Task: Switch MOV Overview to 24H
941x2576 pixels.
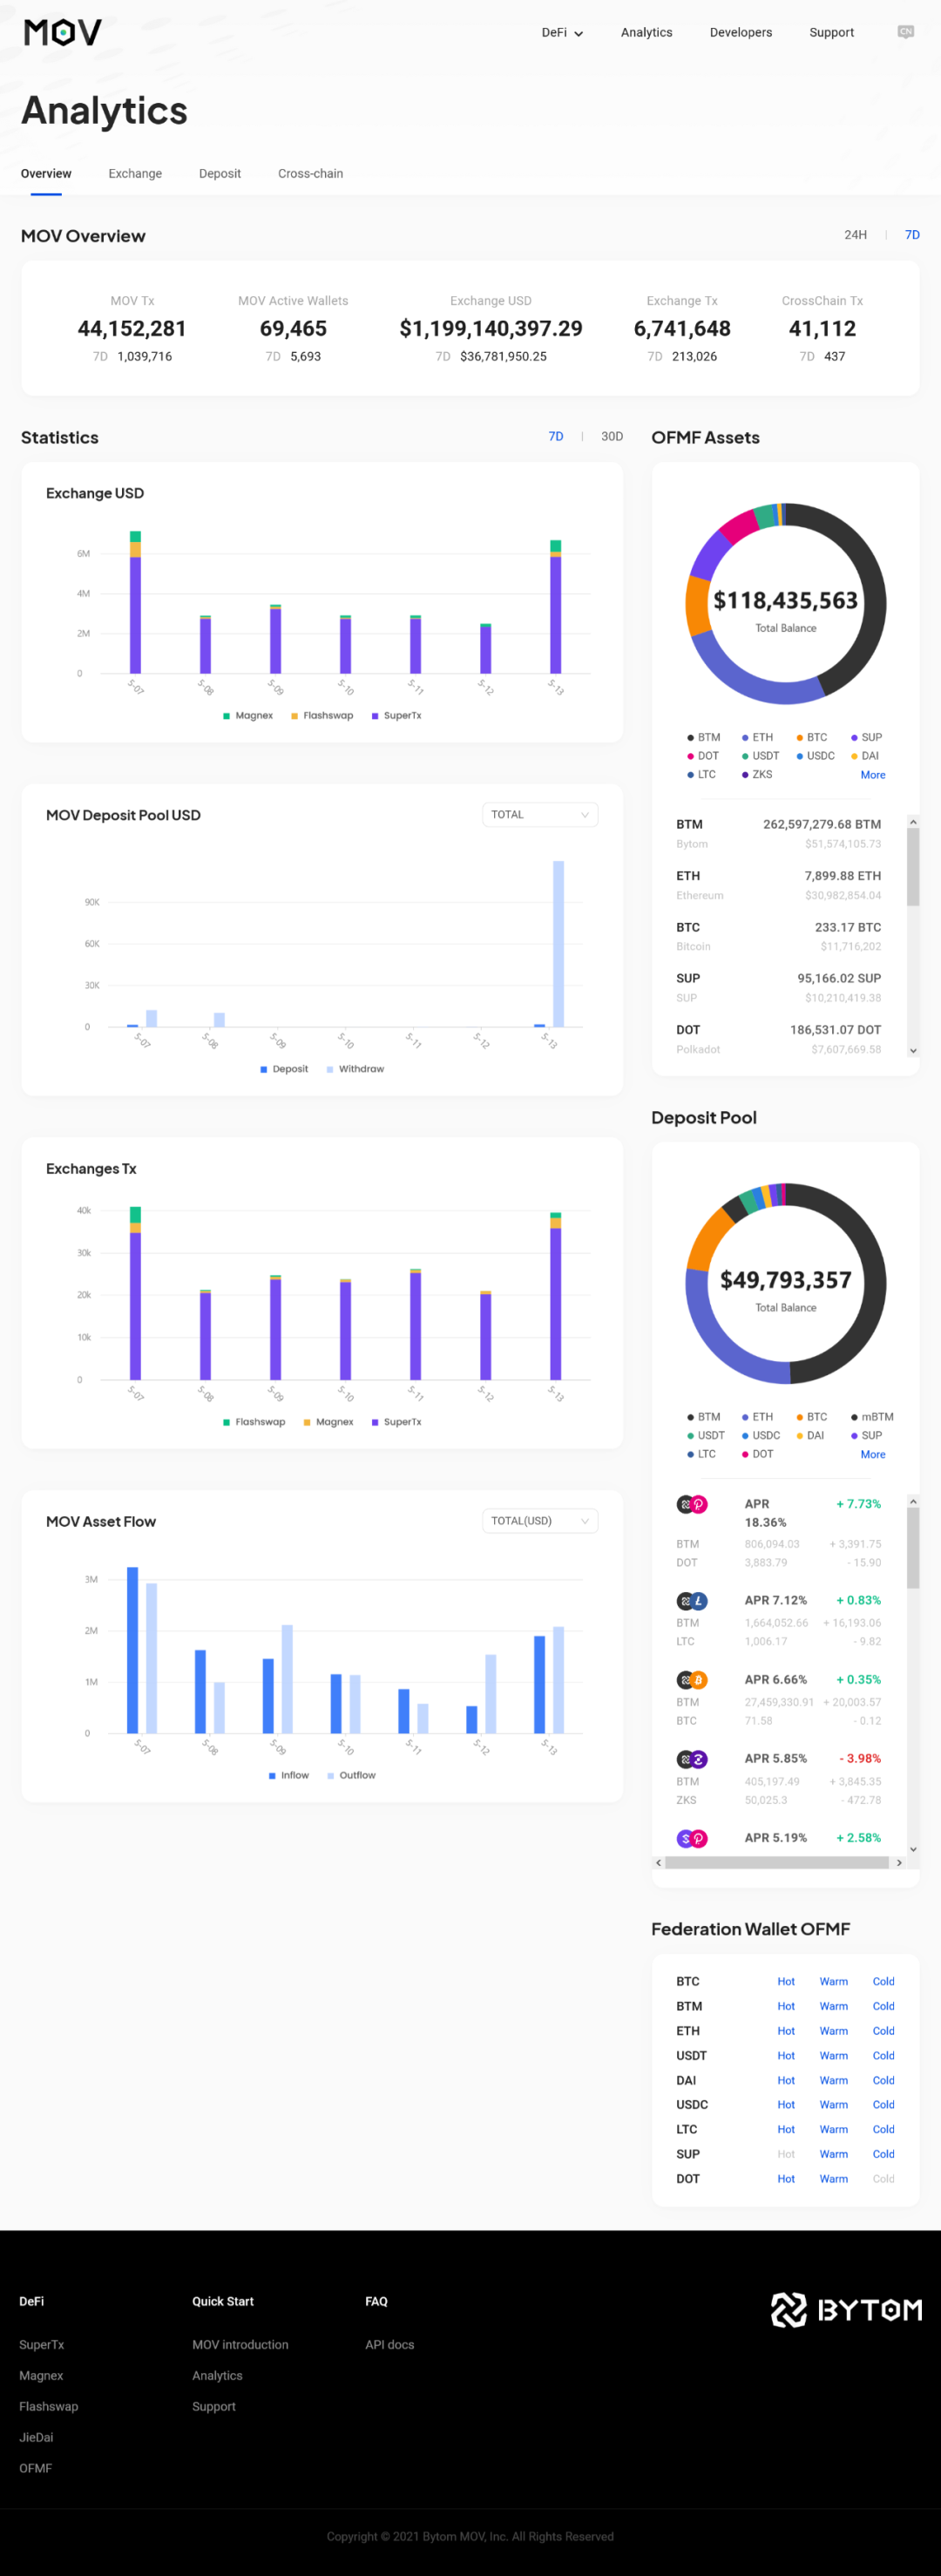Action: point(855,235)
